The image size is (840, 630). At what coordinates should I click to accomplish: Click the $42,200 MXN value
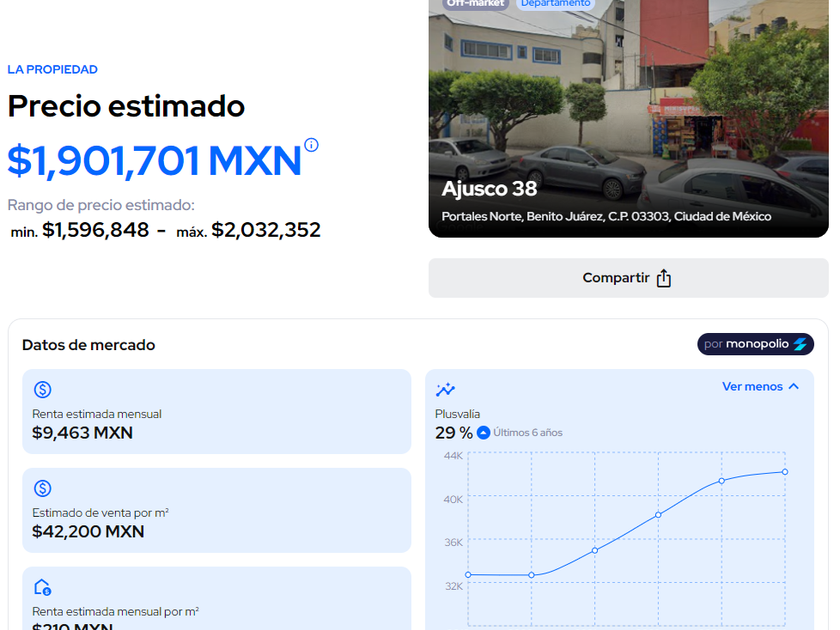tap(88, 531)
